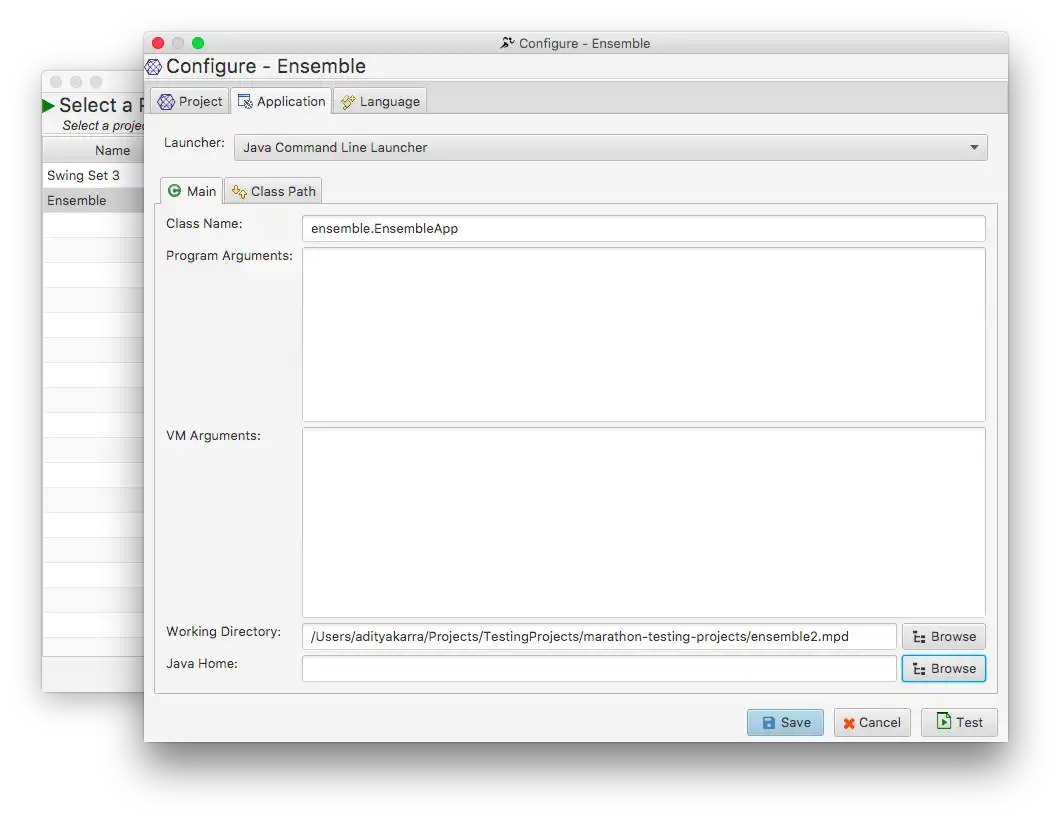1064x822 pixels.
Task: Click the Working Directory path field
Action: point(599,637)
